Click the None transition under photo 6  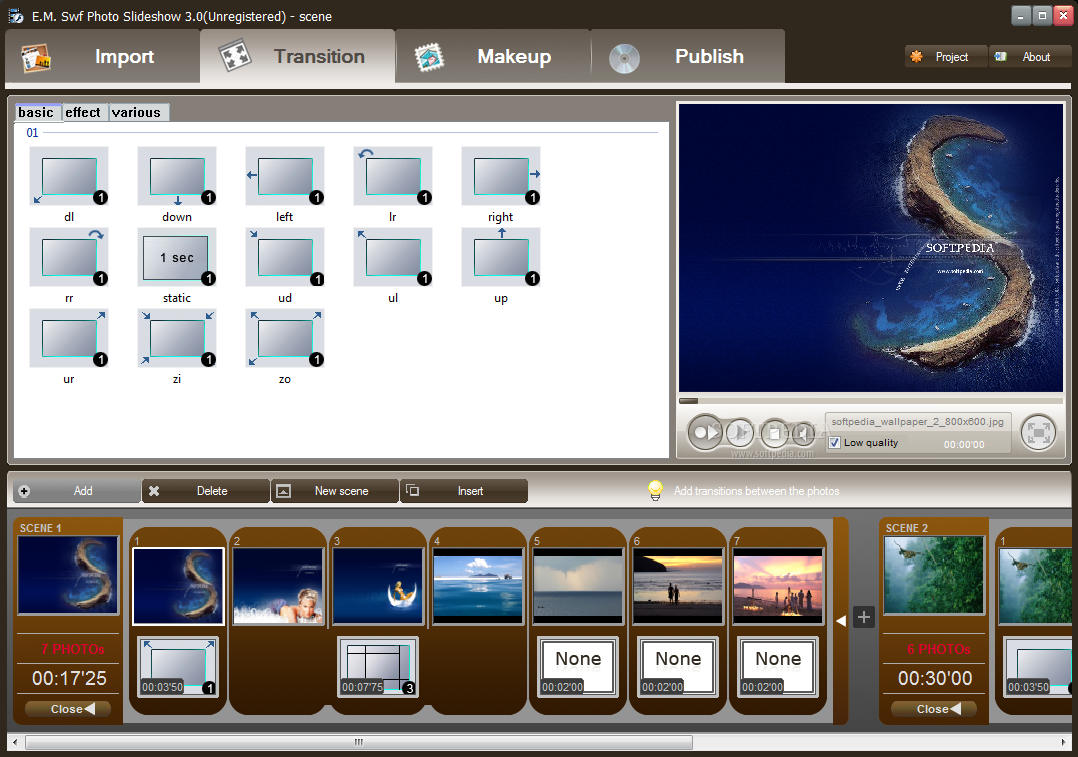pos(678,667)
